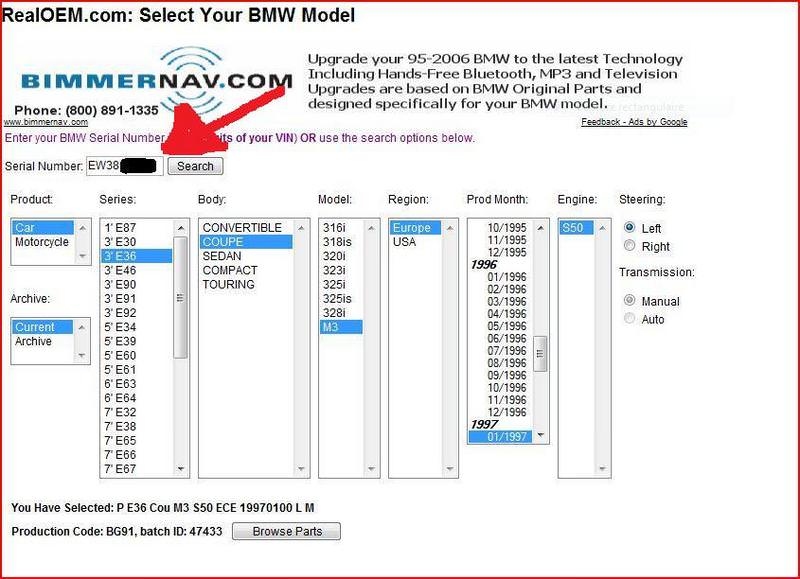Choose Manual transmission radio button
The image size is (800, 579).
(x=630, y=300)
